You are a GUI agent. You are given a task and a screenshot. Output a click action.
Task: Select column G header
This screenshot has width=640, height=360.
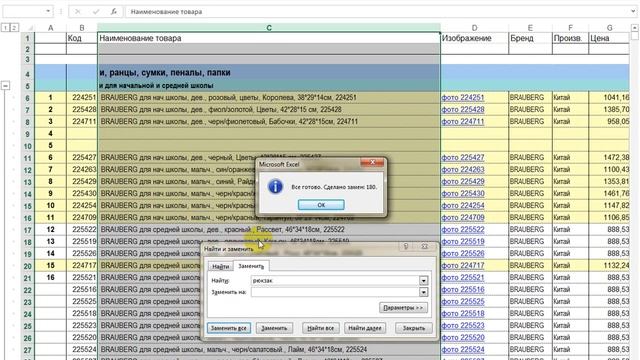(609, 28)
